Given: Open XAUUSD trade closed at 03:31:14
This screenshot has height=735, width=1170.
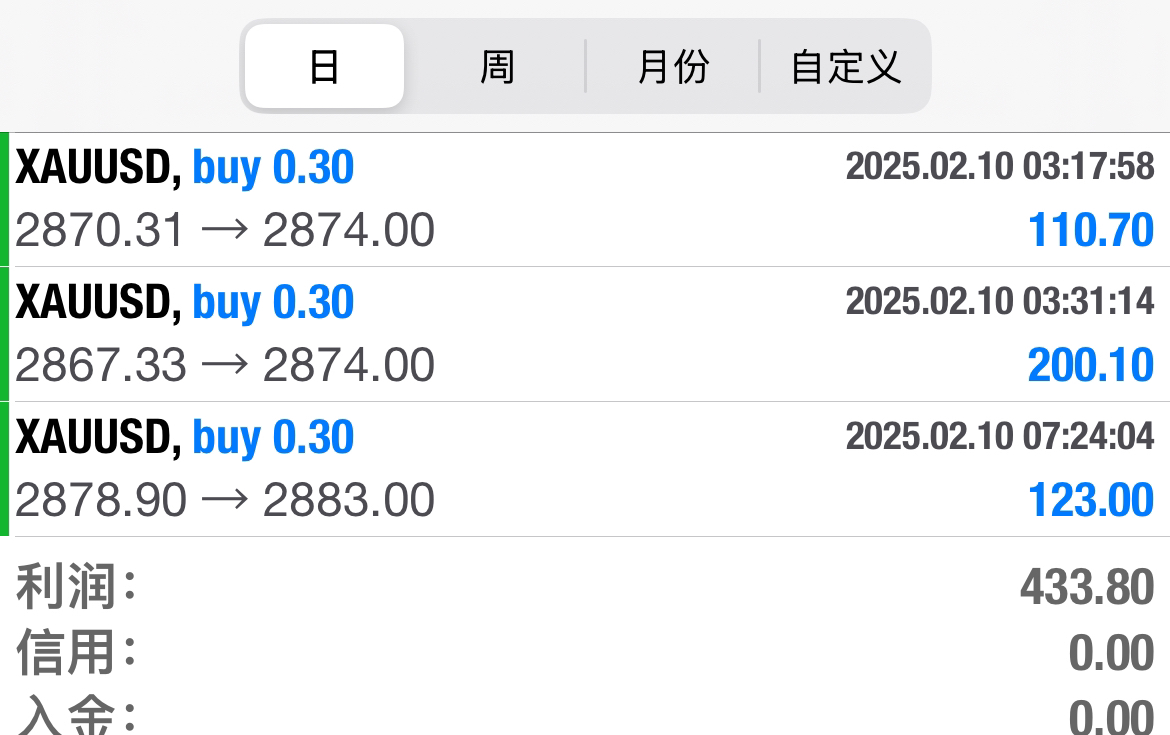Looking at the screenshot, I should point(585,334).
